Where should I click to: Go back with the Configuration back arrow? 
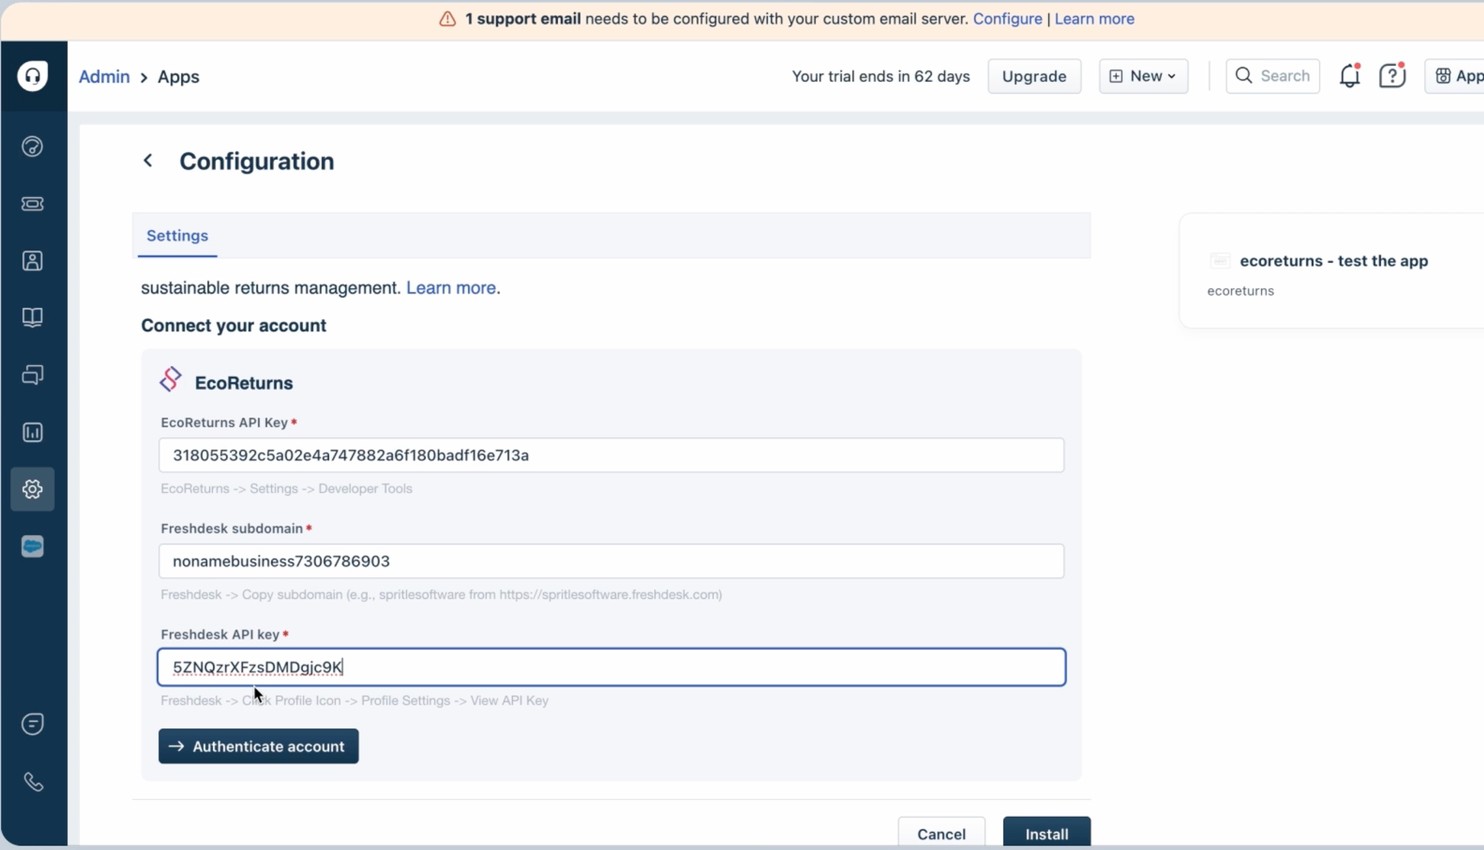148,161
